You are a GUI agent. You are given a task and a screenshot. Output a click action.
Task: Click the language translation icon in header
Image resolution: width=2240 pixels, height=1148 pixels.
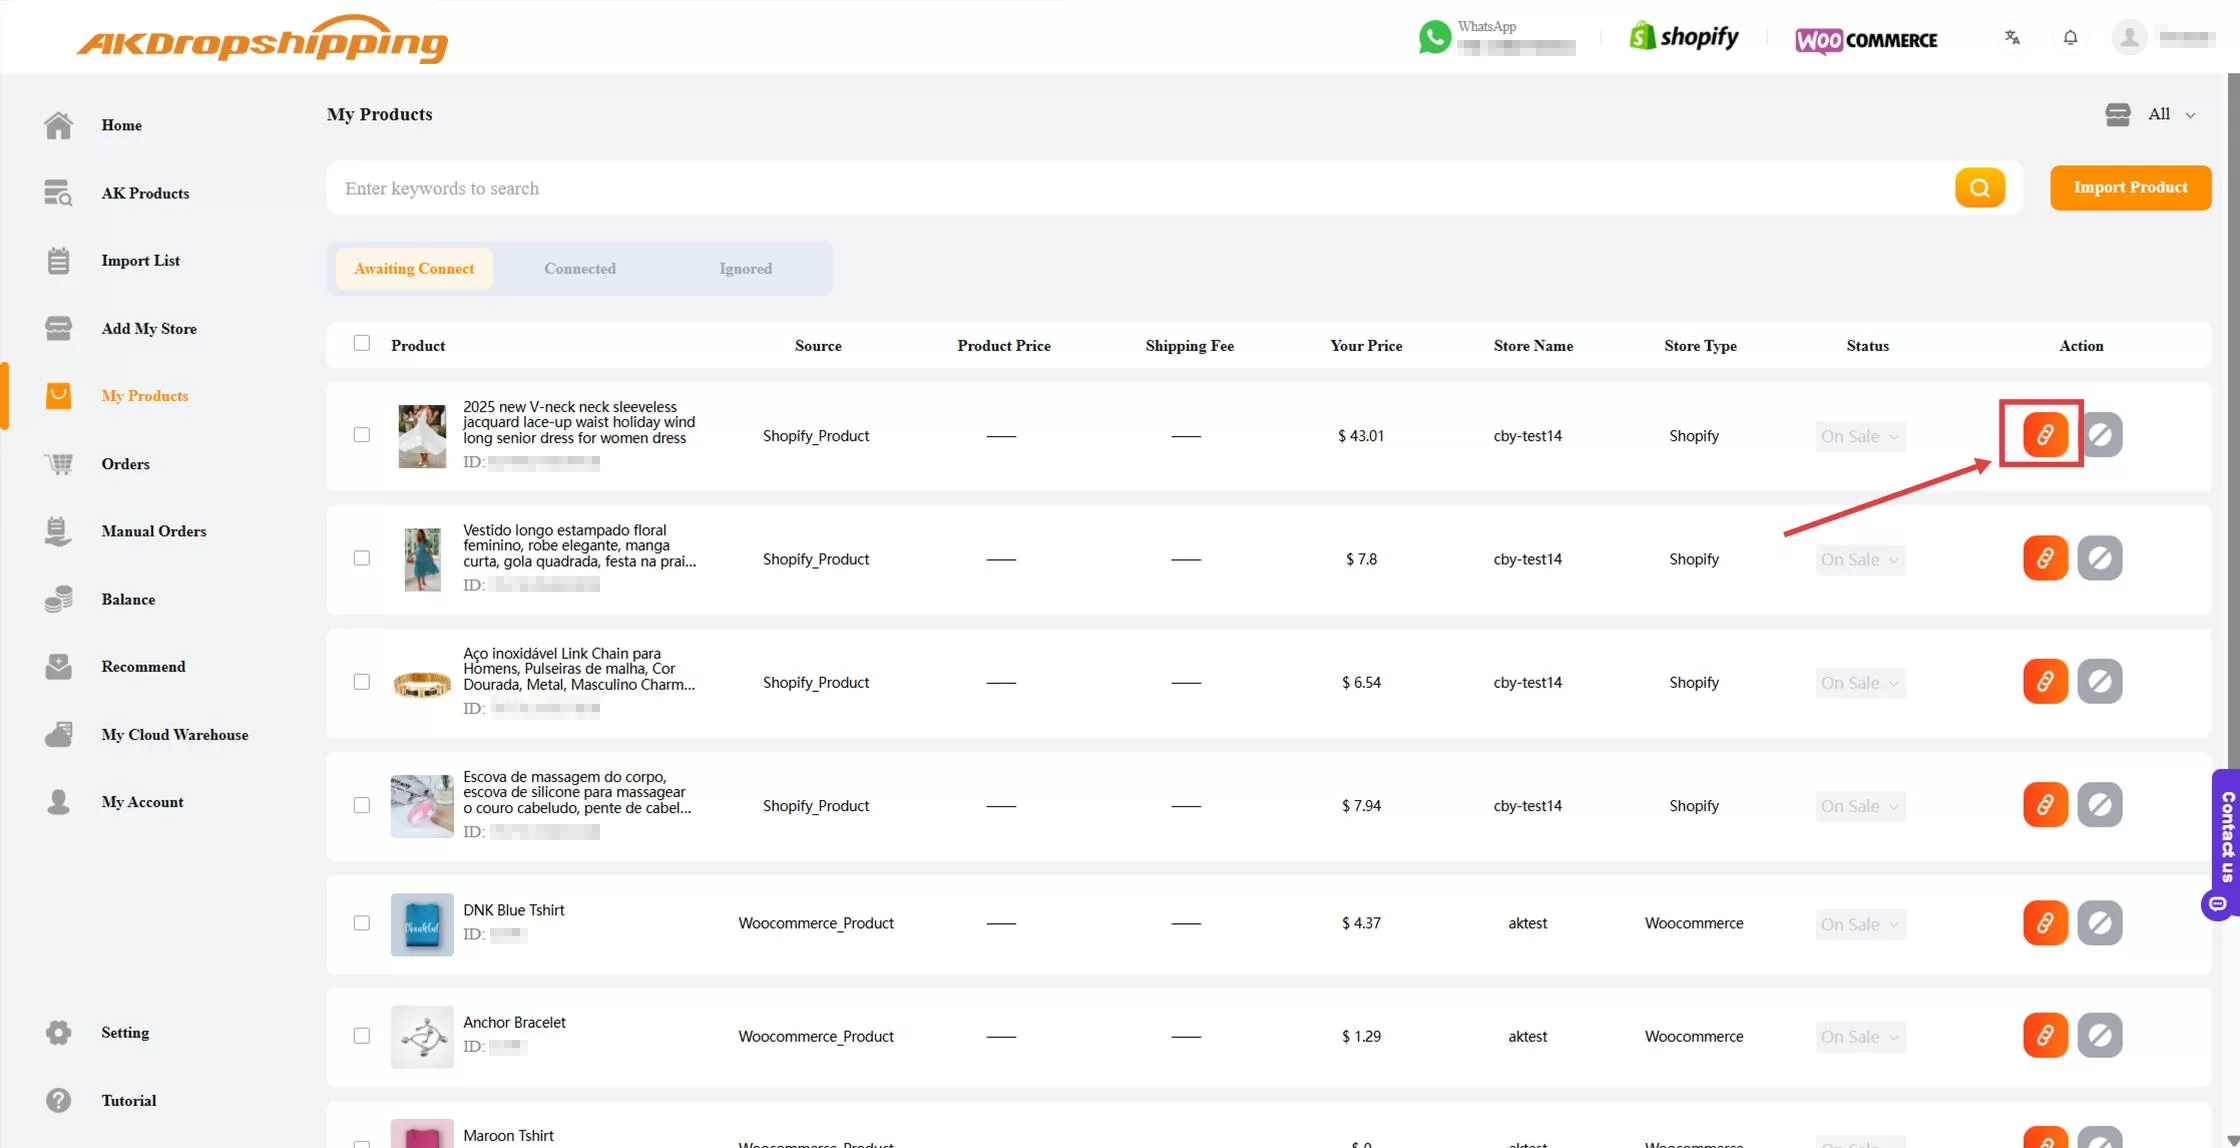2012,37
